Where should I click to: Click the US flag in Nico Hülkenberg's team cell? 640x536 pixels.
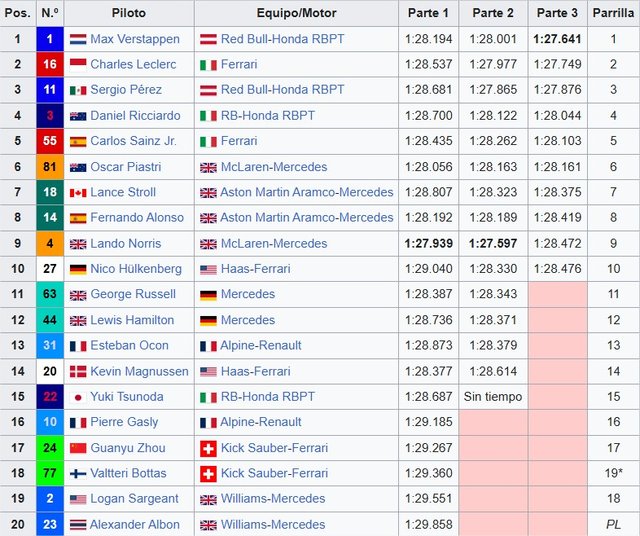click(208, 269)
